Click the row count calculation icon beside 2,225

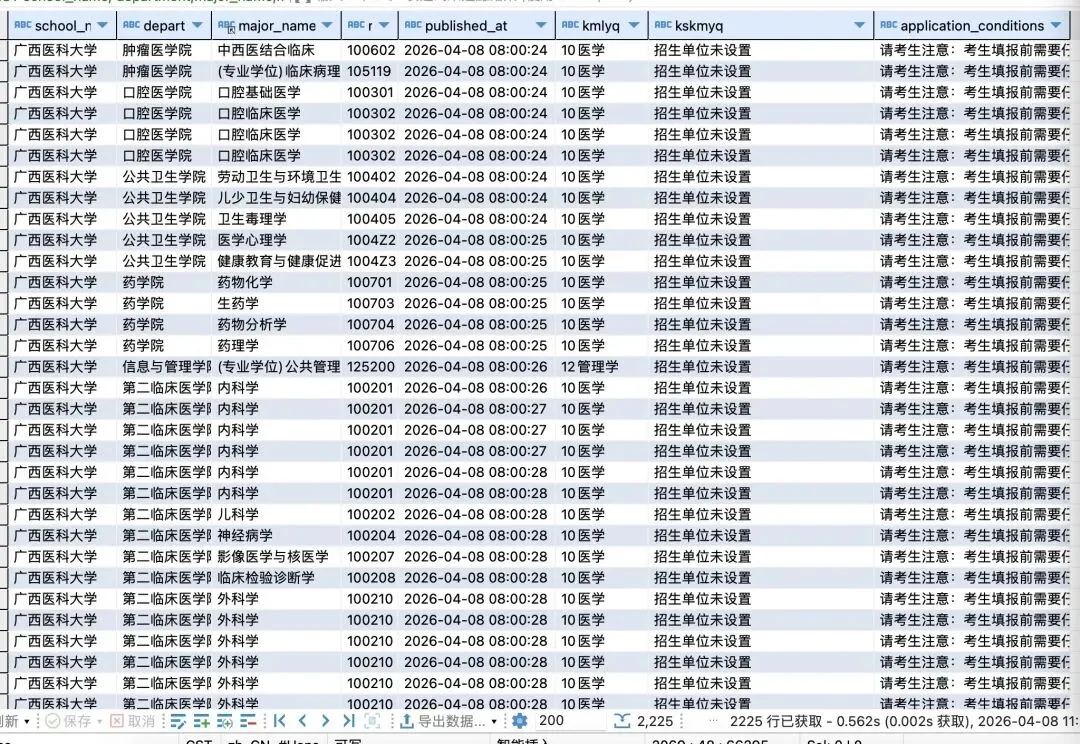pos(622,721)
